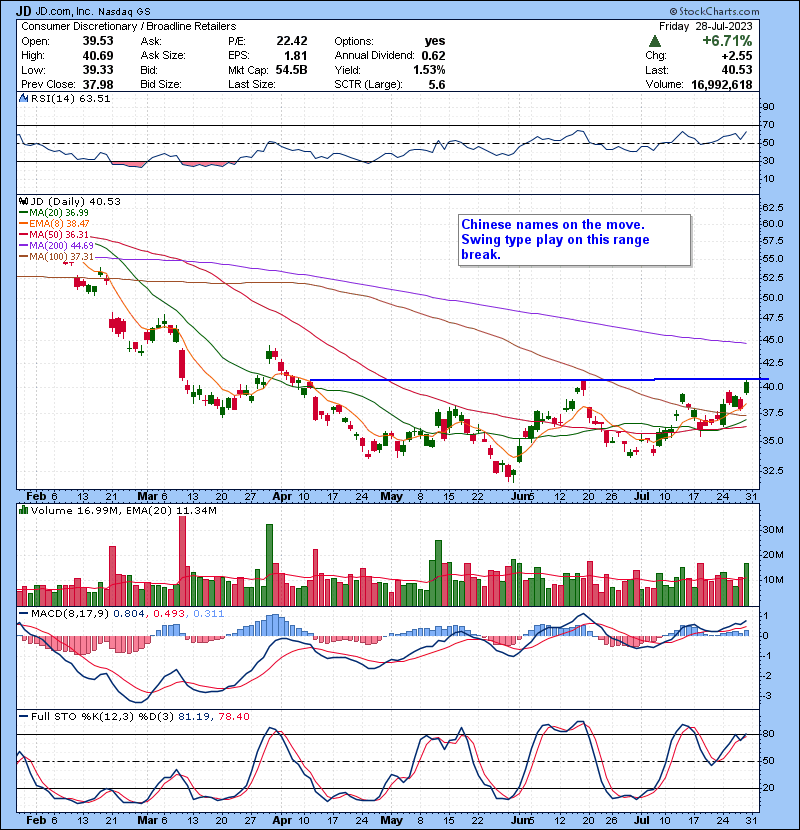Click the 30M volume axis label
The height and width of the screenshot is (830, 800).
point(773,529)
